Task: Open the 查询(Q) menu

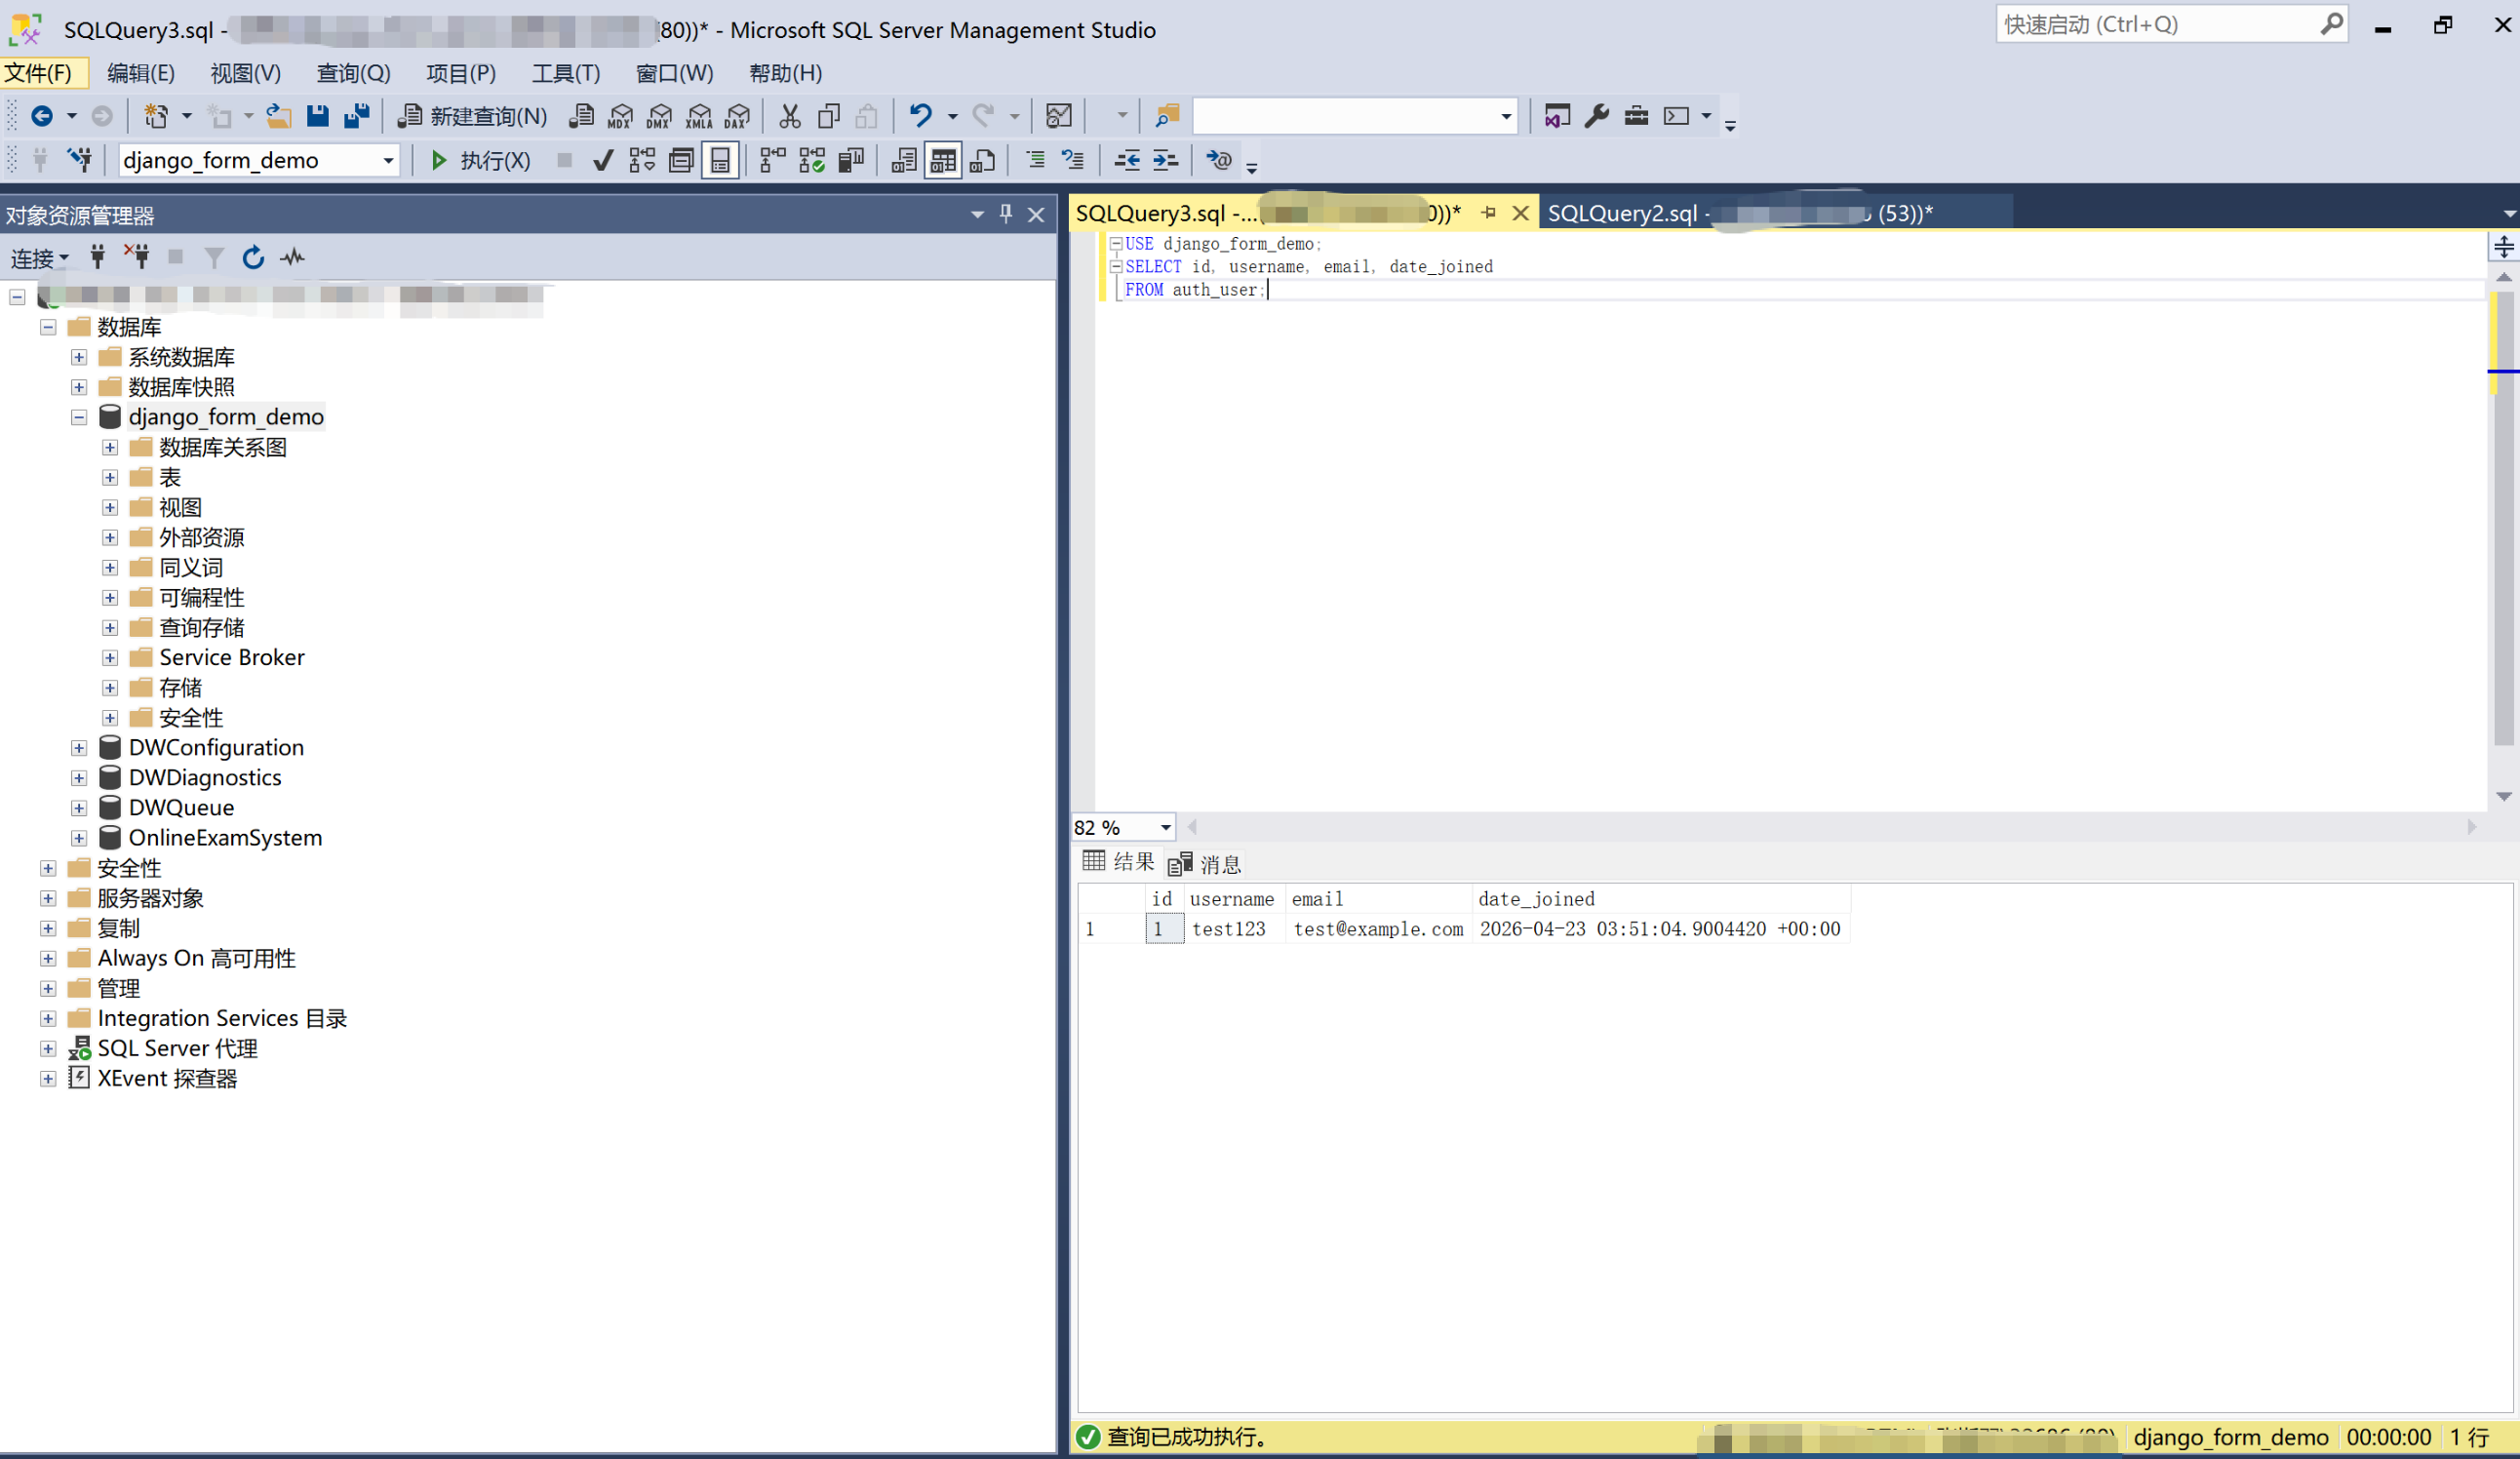Action: (352, 73)
